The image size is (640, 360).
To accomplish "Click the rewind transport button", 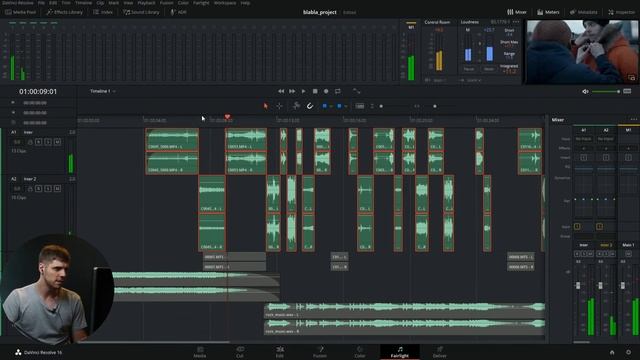I will (x=281, y=91).
